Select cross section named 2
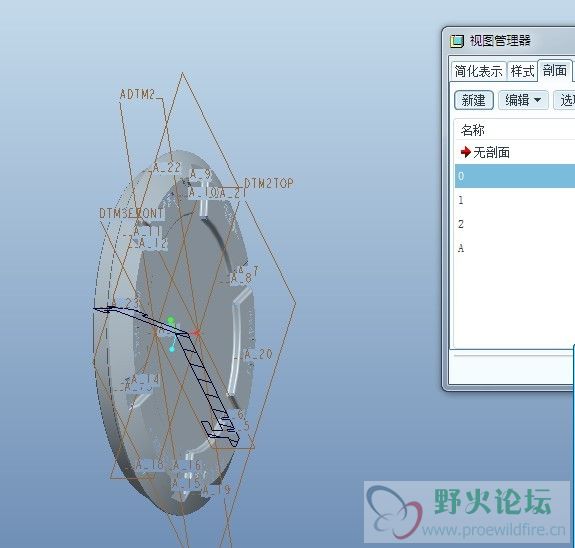The image size is (575, 548). coord(515,224)
